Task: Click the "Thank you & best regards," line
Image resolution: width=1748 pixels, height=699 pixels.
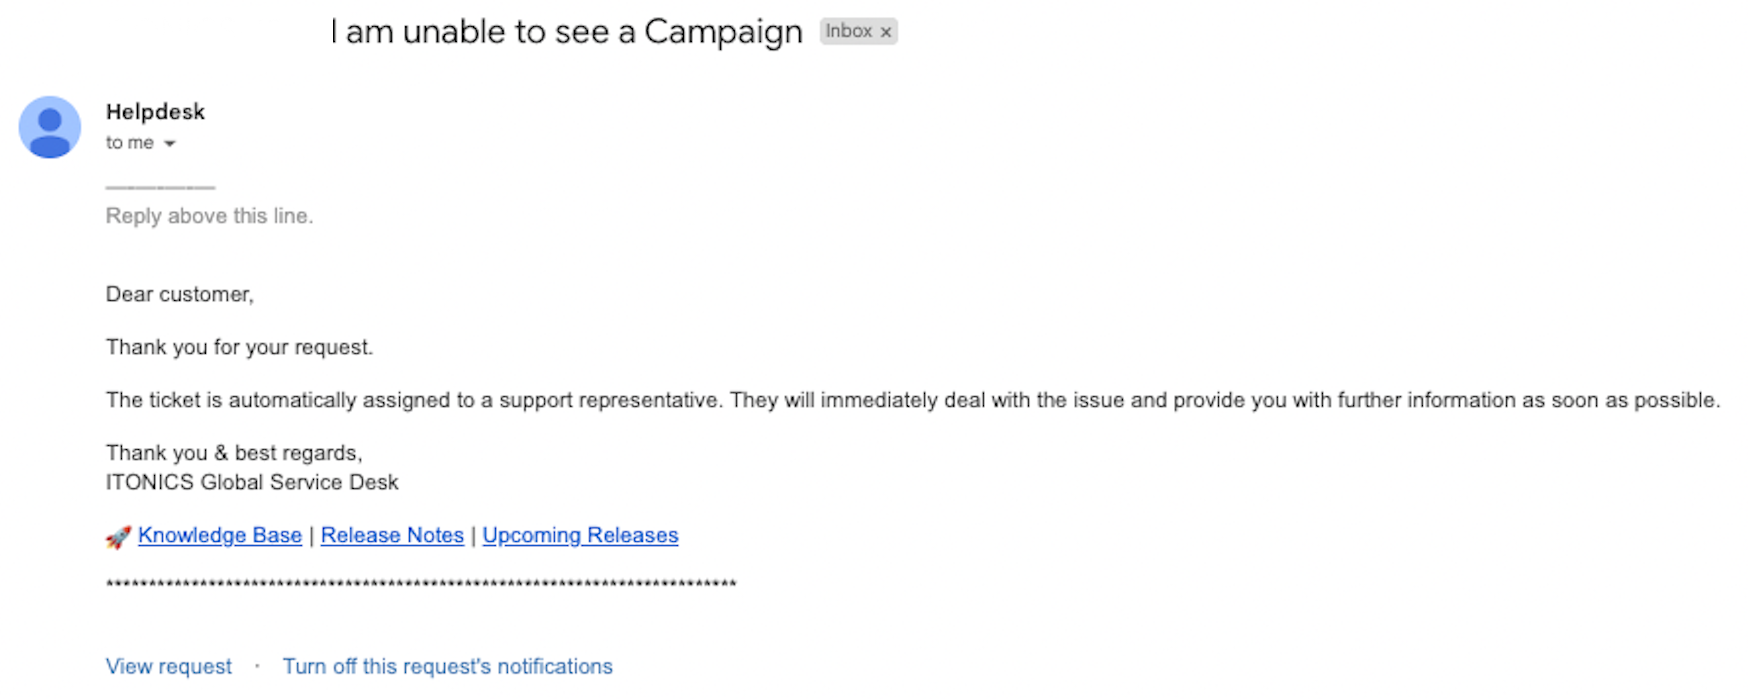Action: (234, 453)
